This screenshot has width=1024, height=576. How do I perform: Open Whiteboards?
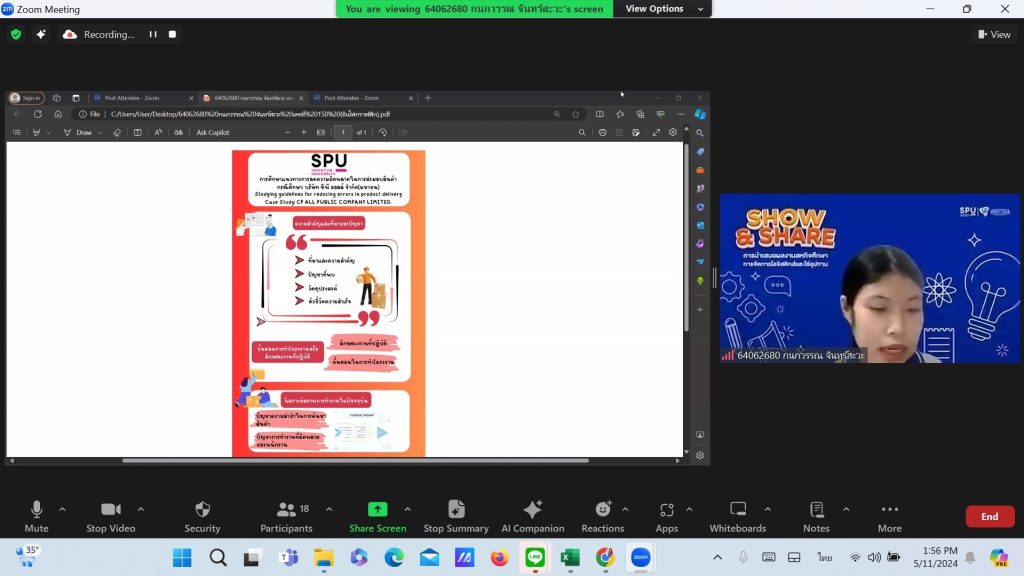click(x=738, y=517)
